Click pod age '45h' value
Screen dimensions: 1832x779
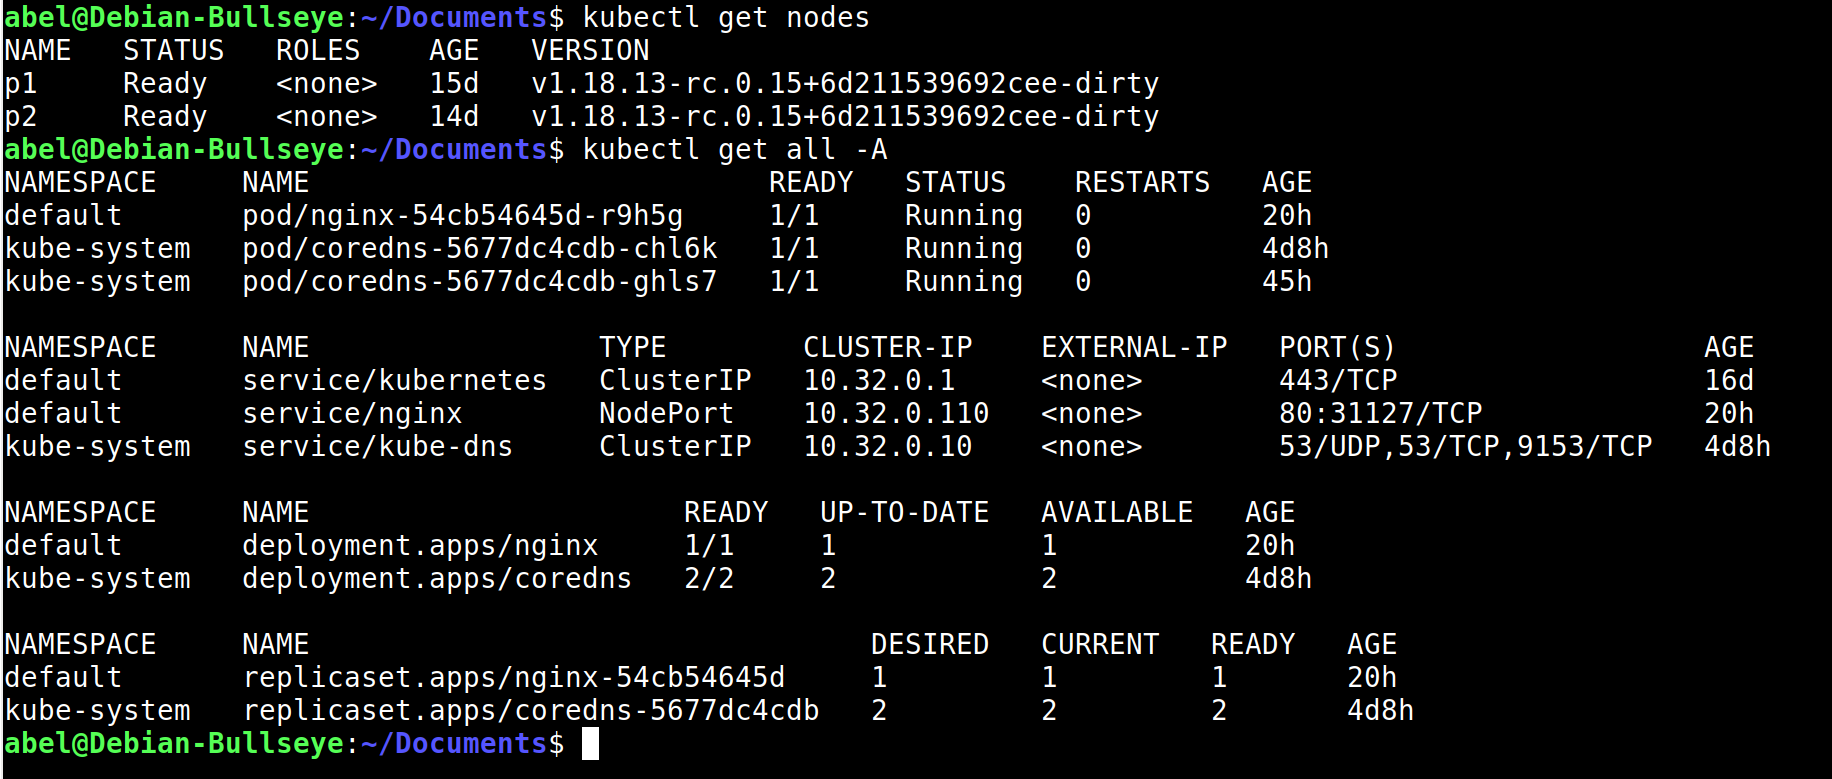coord(1287,282)
